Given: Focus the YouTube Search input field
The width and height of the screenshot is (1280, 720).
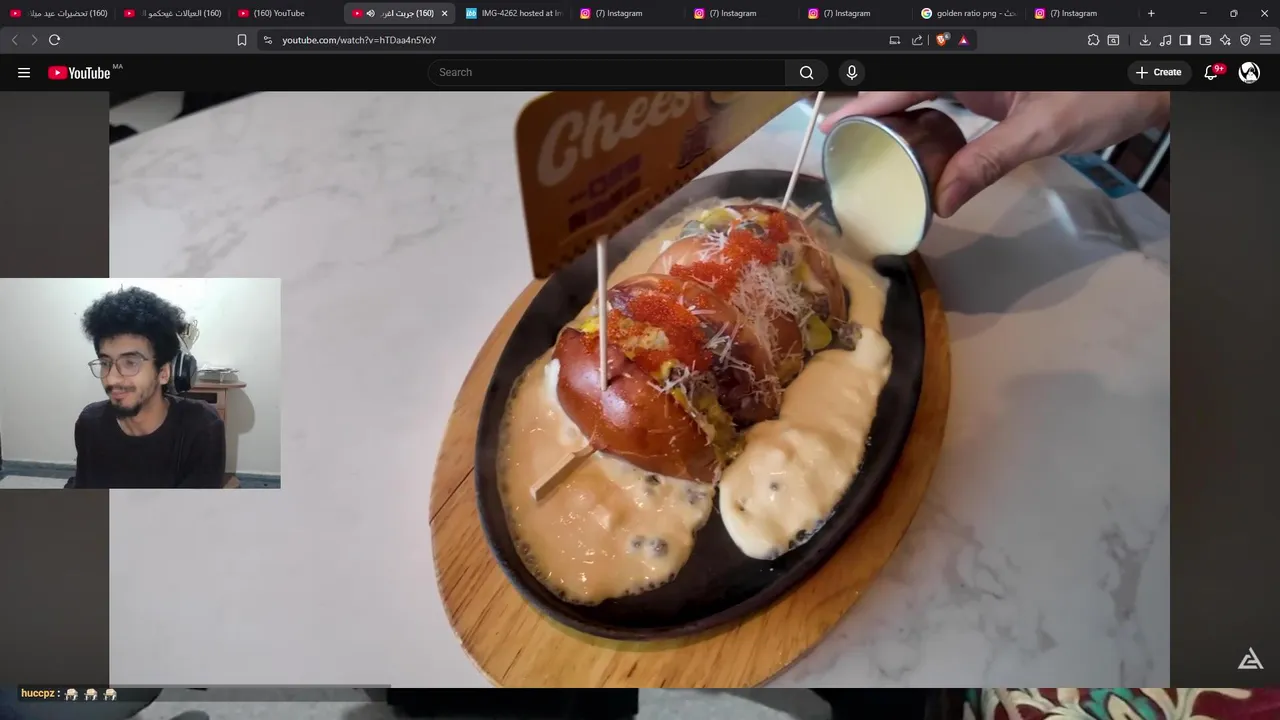Looking at the screenshot, I should [607, 72].
